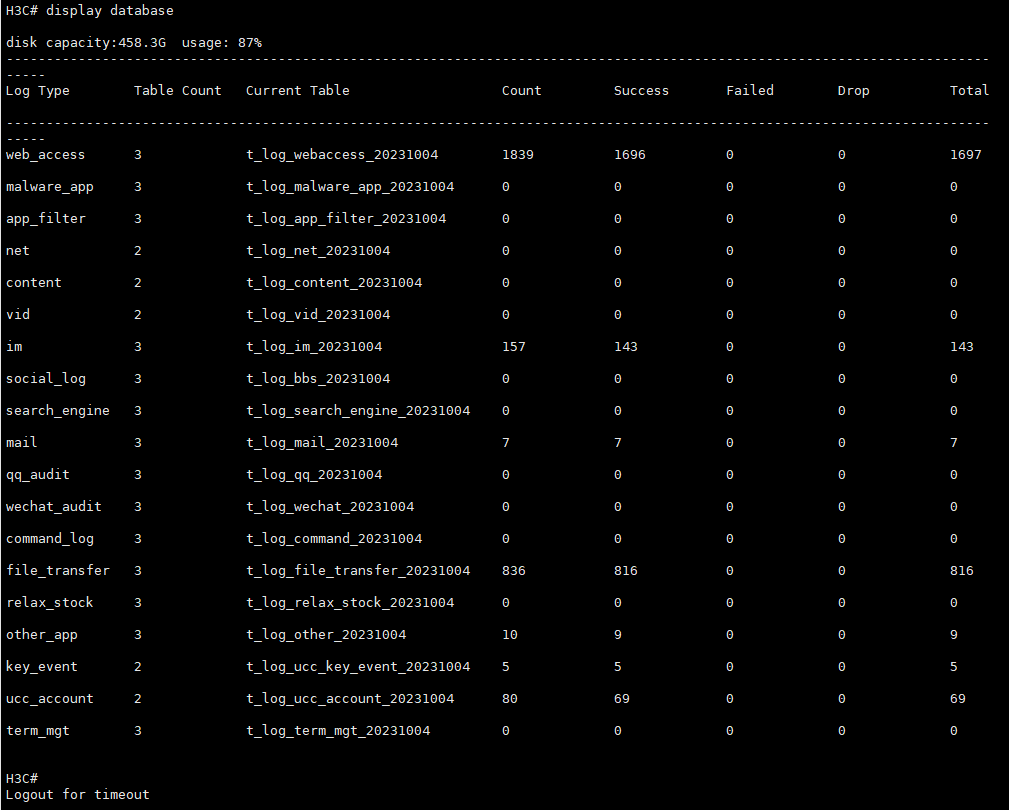The image size is (1009, 810).
Task: Click table name t_log_file_transfer_20231004
Action: (x=358, y=571)
